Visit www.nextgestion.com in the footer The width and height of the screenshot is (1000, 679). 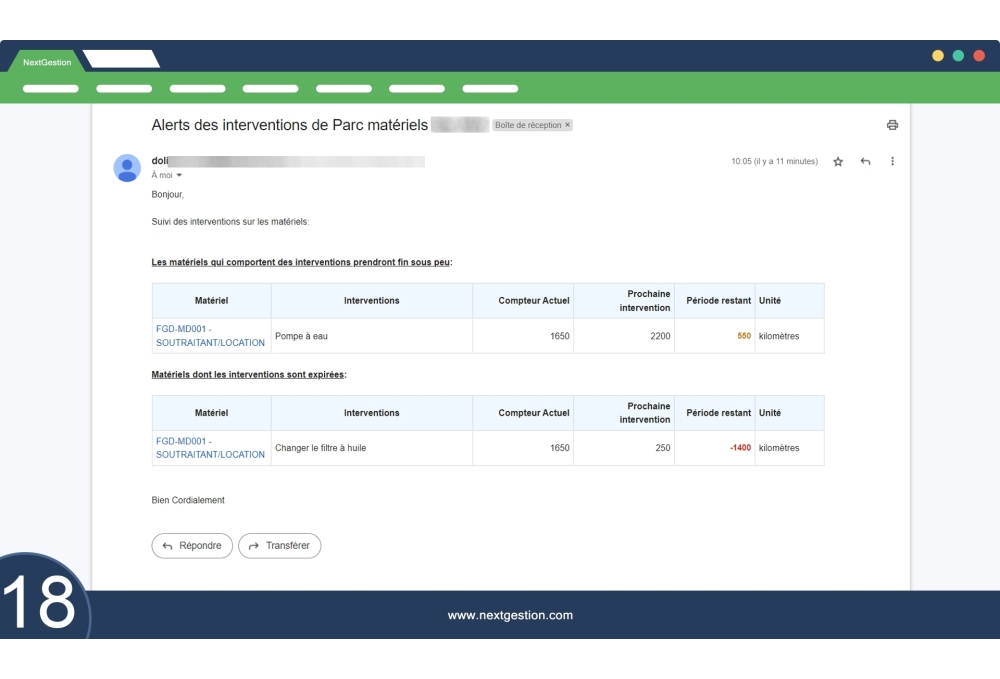(510, 615)
